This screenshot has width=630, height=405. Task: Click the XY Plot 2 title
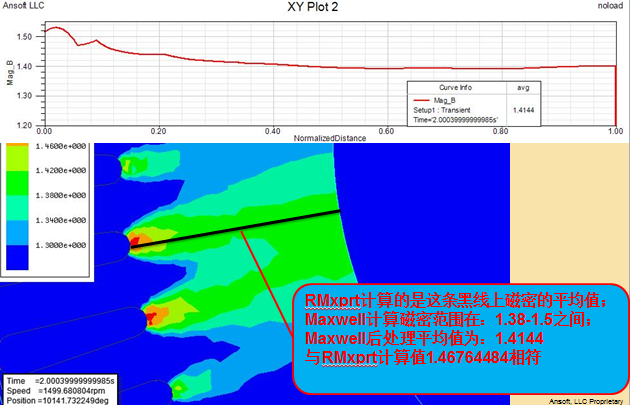pos(313,7)
